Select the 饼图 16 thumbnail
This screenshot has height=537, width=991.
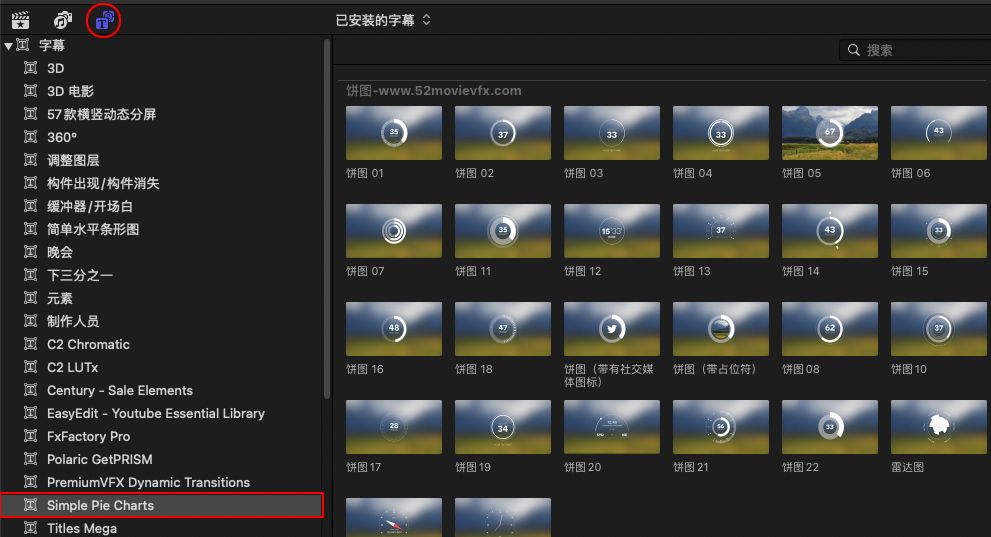click(394, 329)
